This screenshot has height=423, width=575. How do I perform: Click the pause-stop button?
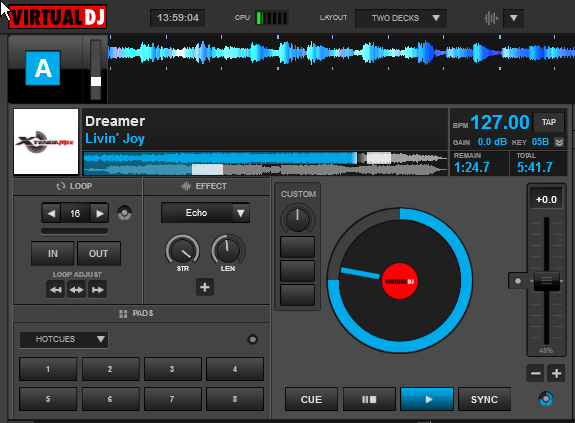pos(369,399)
